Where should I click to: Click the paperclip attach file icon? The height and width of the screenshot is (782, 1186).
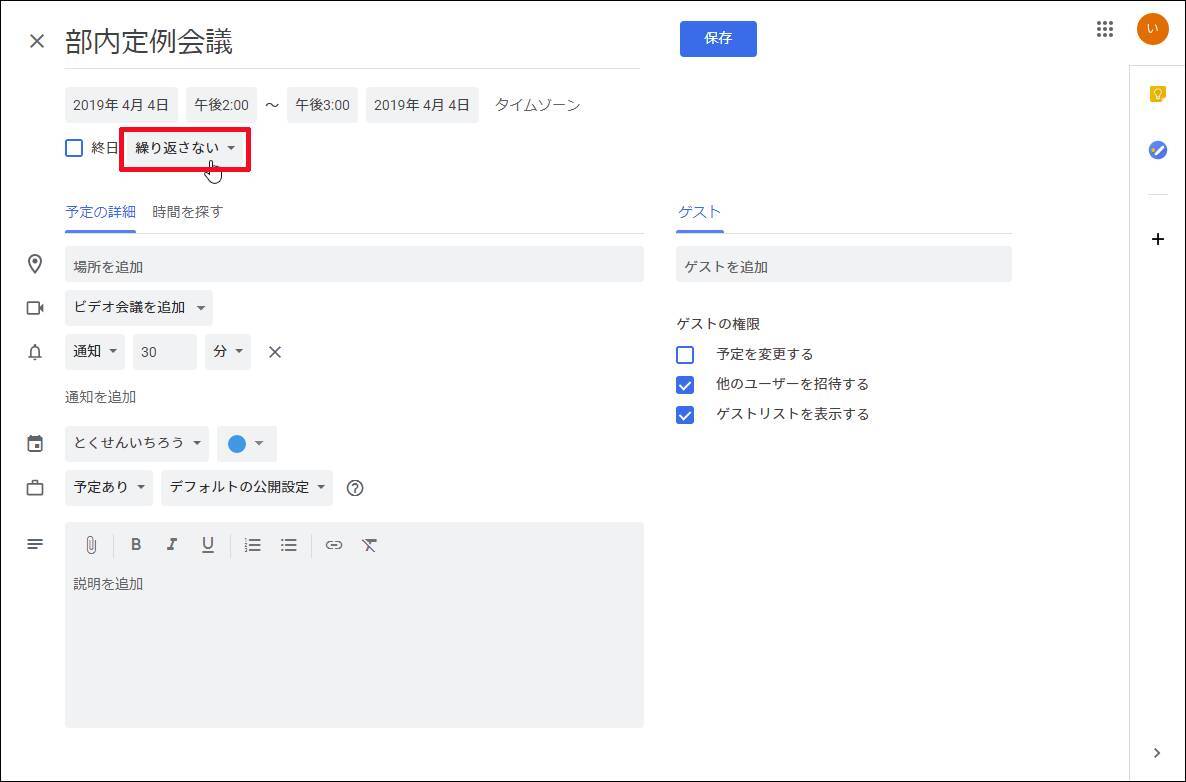[91, 545]
